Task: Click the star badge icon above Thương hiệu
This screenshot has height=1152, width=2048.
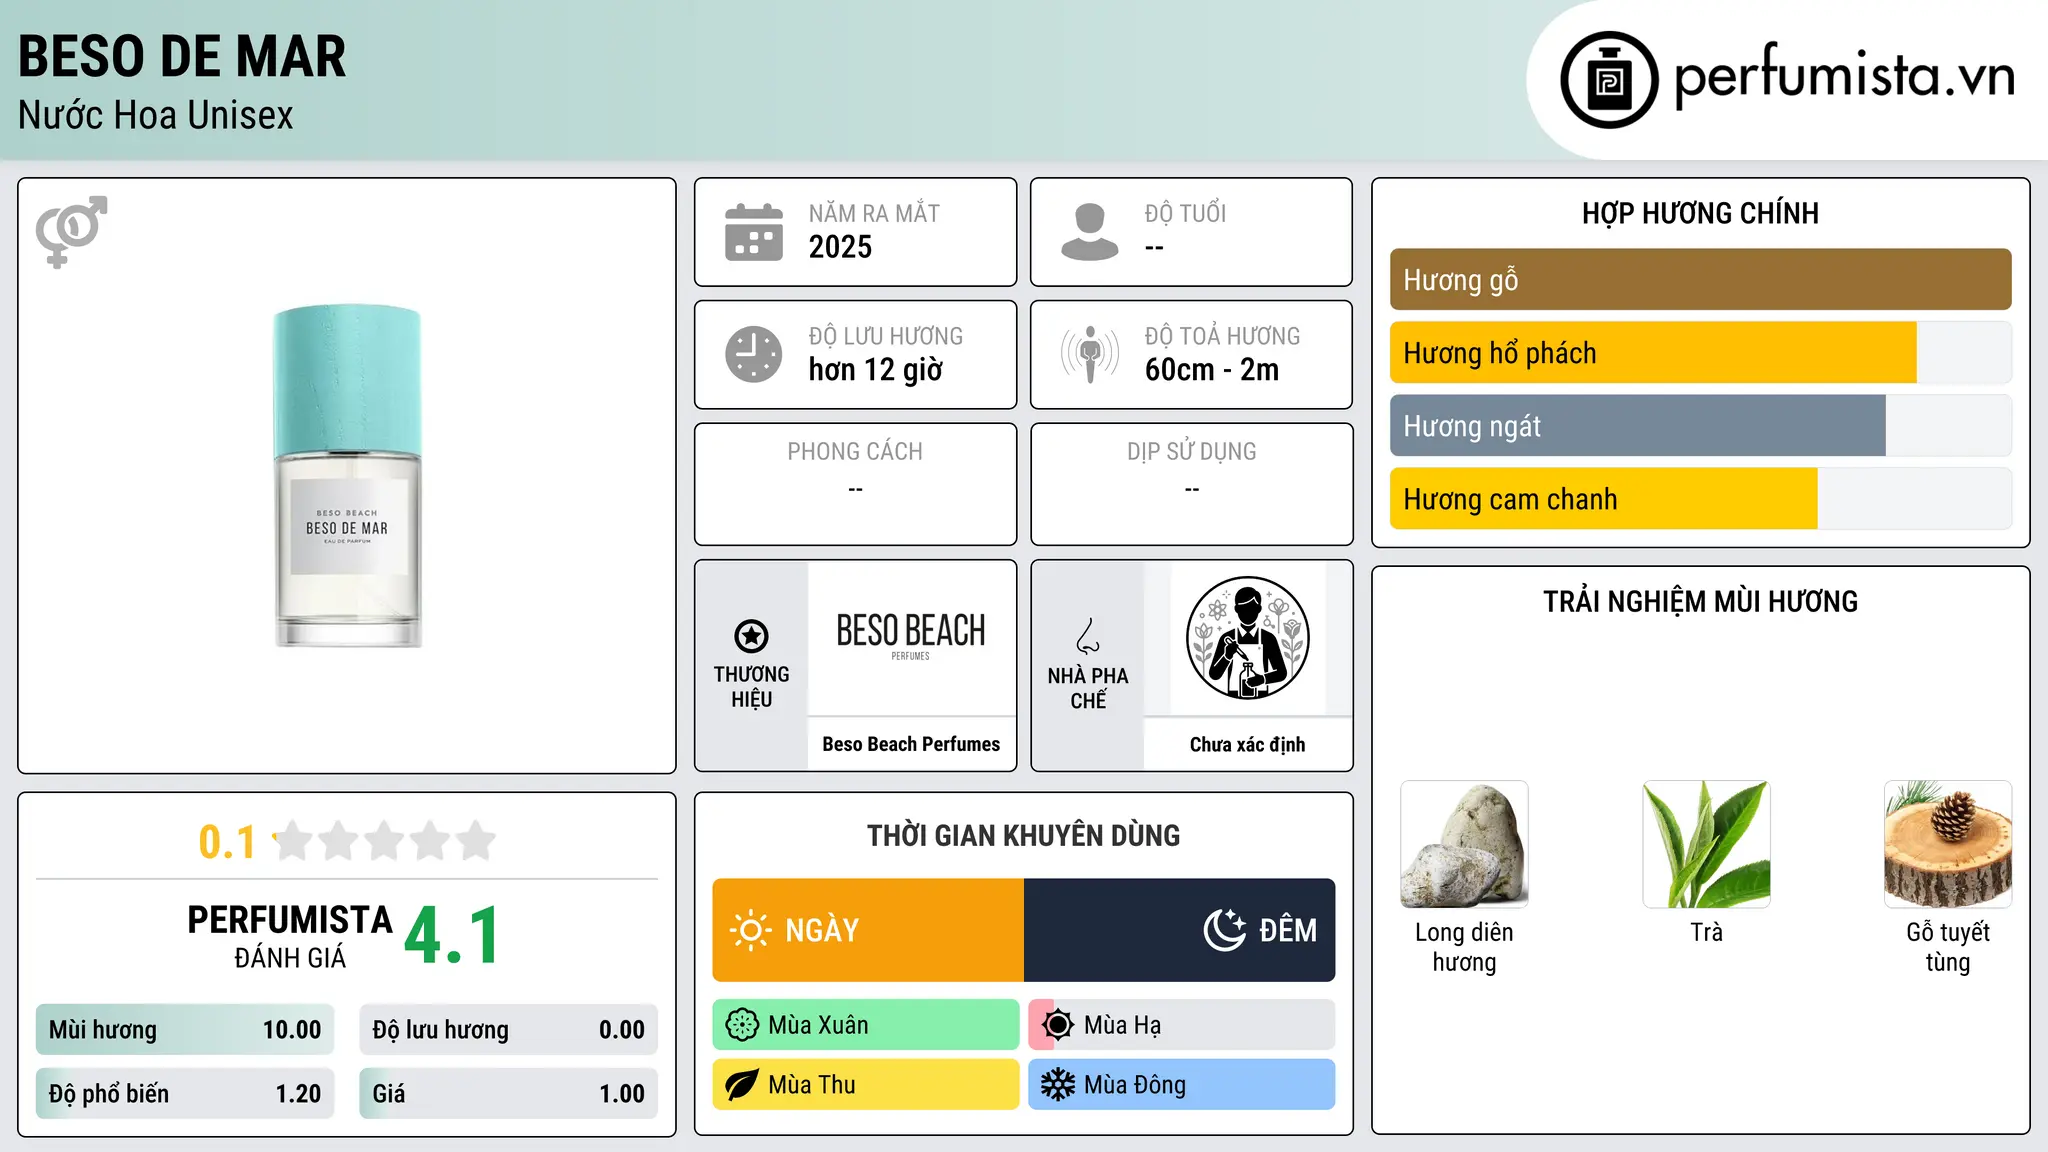Action: click(x=751, y=635)
